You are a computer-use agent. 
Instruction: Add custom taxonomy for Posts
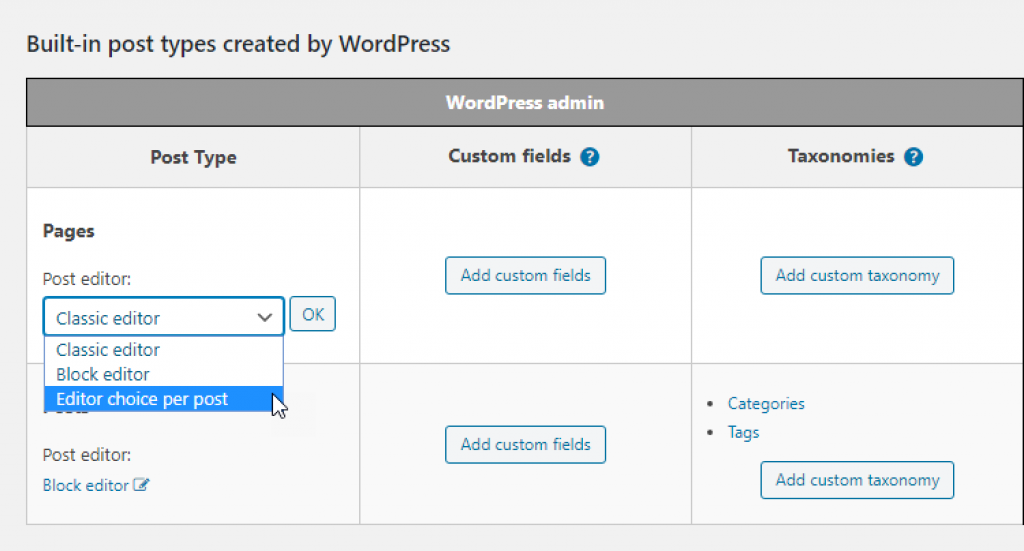(857, 480)
